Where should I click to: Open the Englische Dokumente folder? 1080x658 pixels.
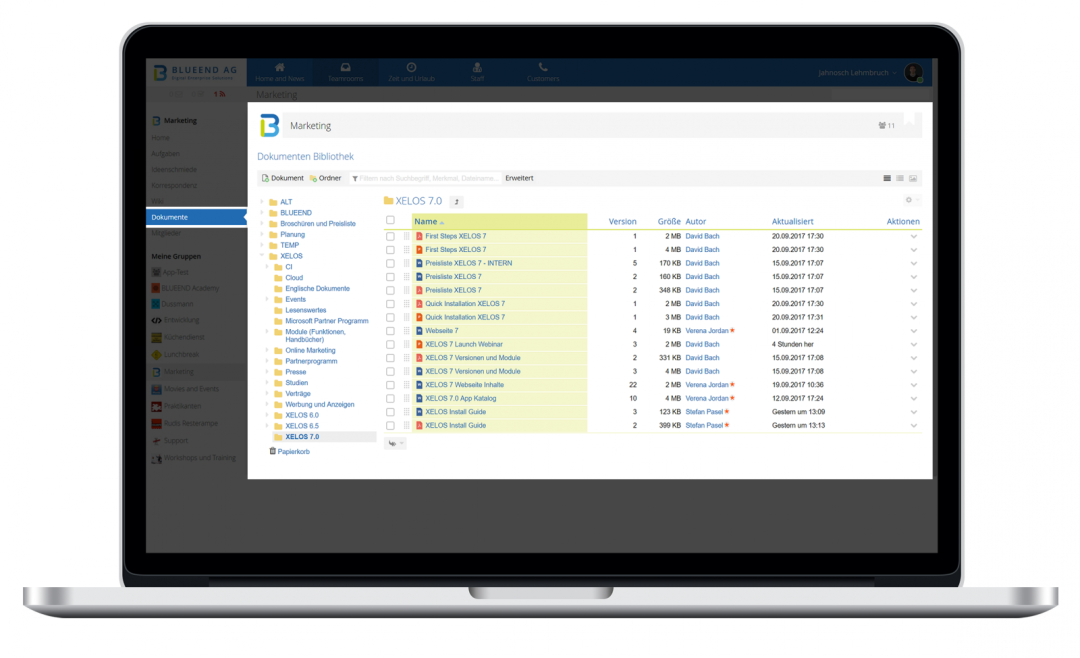pyautogui.click(x=318, y=289)
